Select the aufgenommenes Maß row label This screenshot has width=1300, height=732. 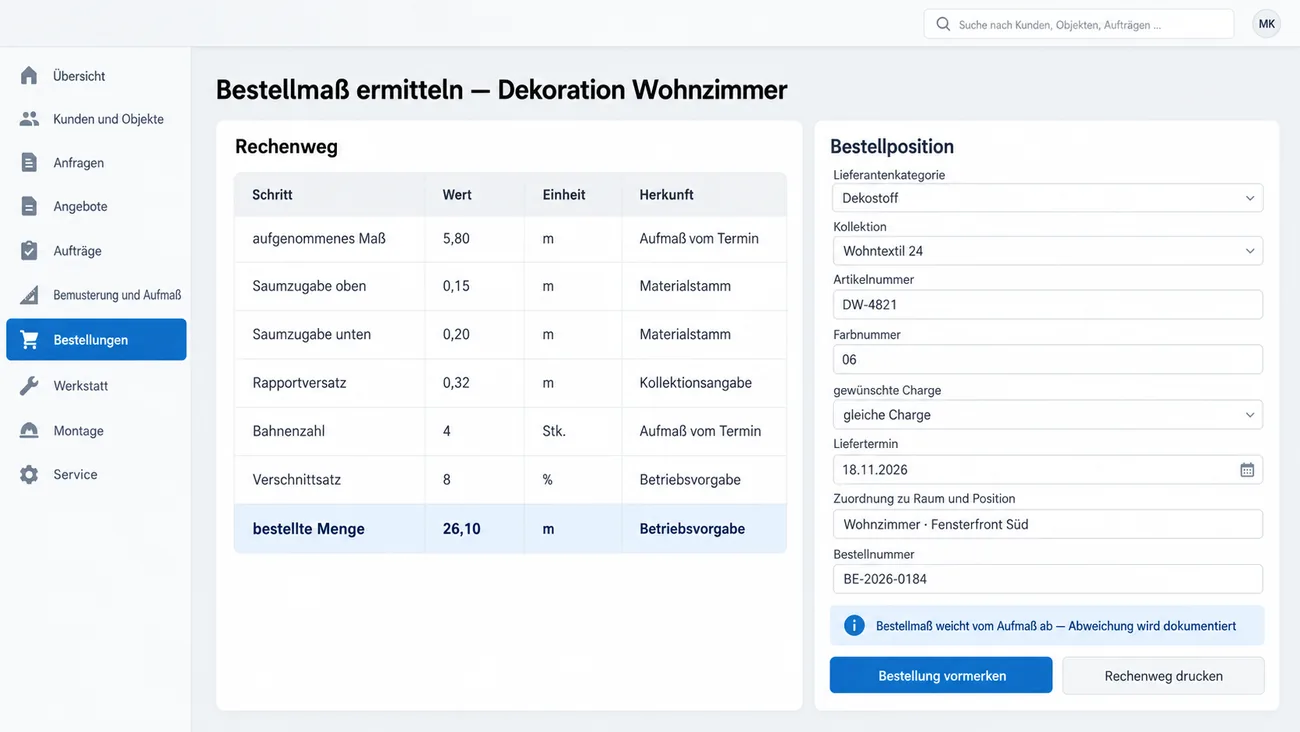pos(319,238)
